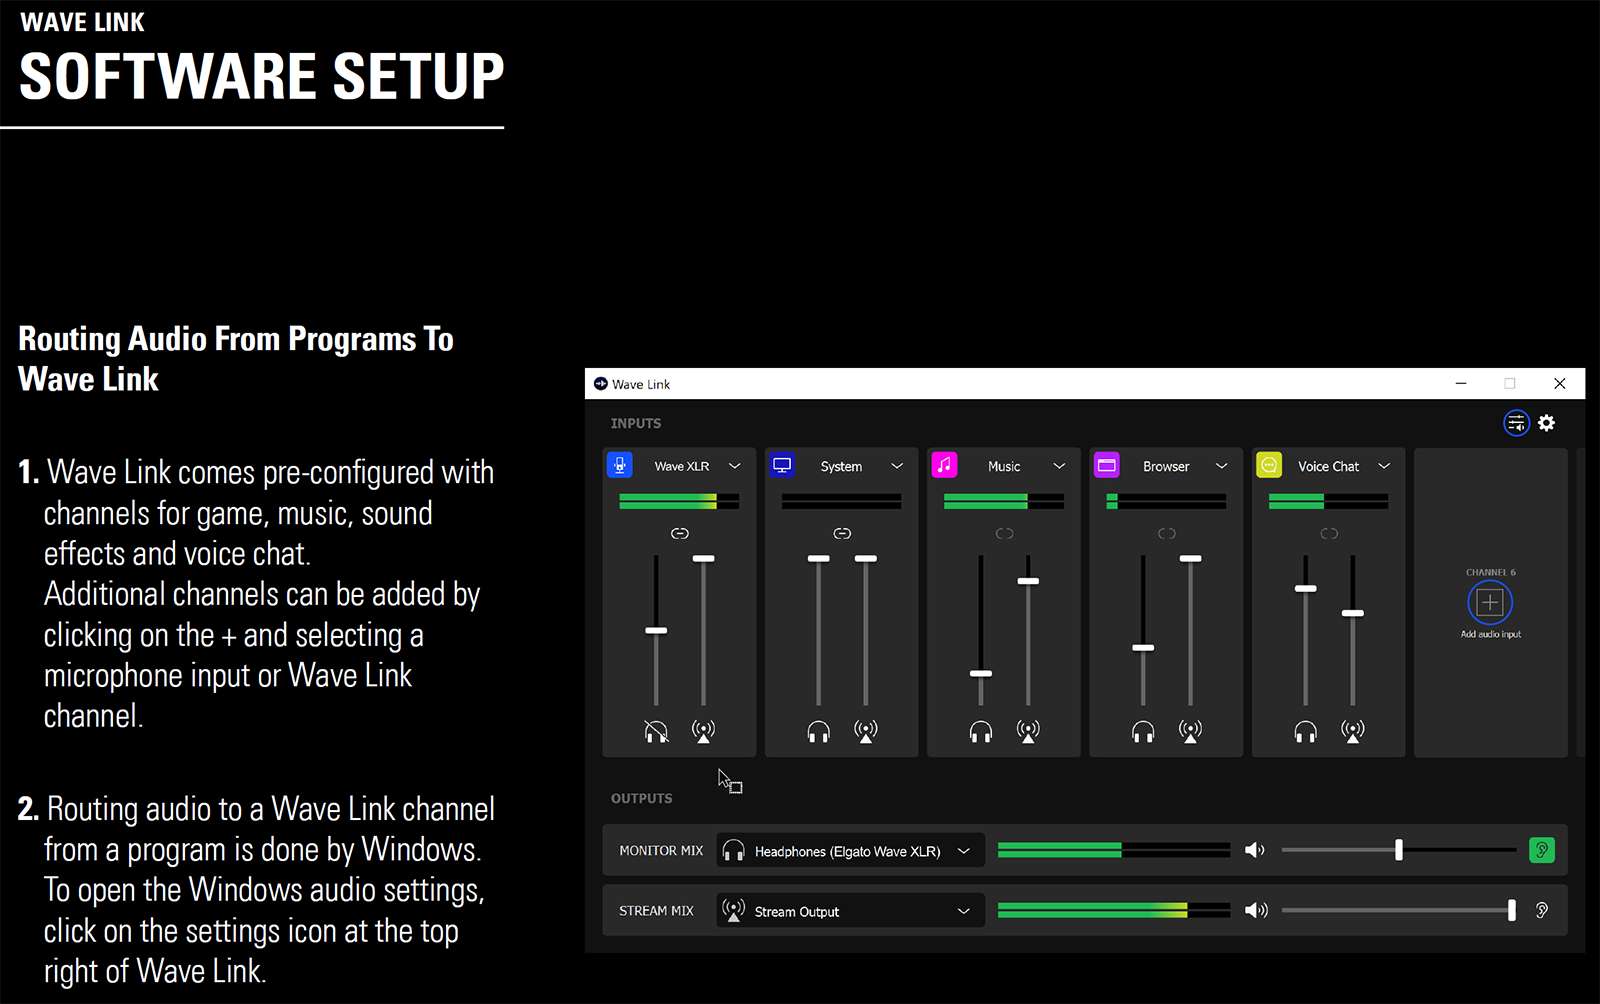The width and height of the screenshot is (1600, 1004).
Task: Click the "Routing Audio From Programs To Wave Link" heading
Action: [236, 359]
